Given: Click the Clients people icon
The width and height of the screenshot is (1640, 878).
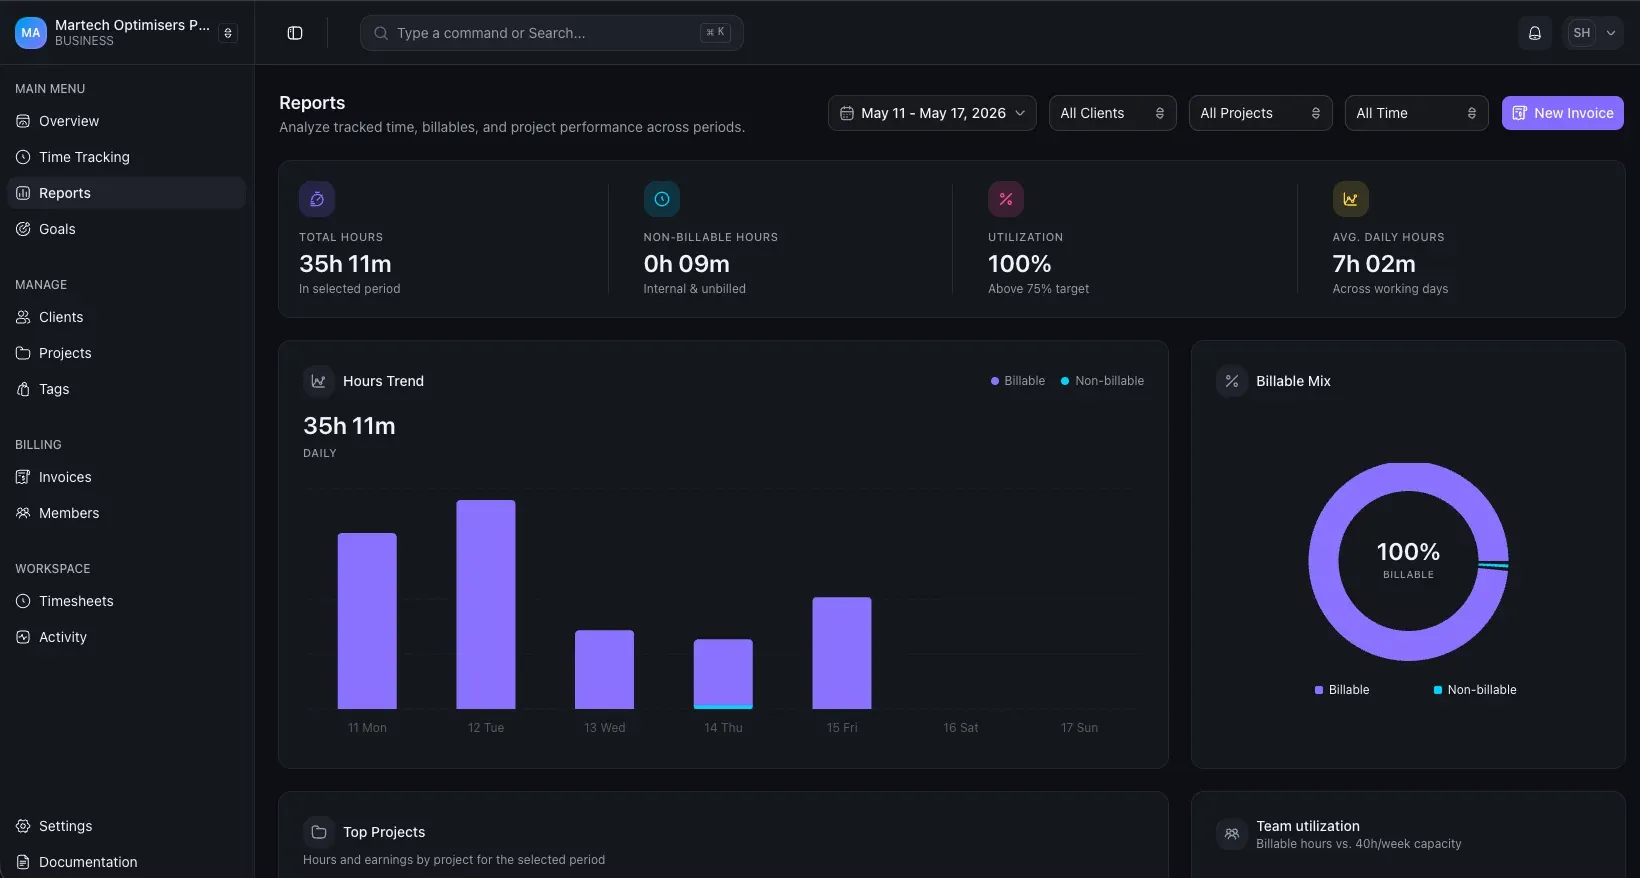Looking at the screenshot, I should [23, 317].
